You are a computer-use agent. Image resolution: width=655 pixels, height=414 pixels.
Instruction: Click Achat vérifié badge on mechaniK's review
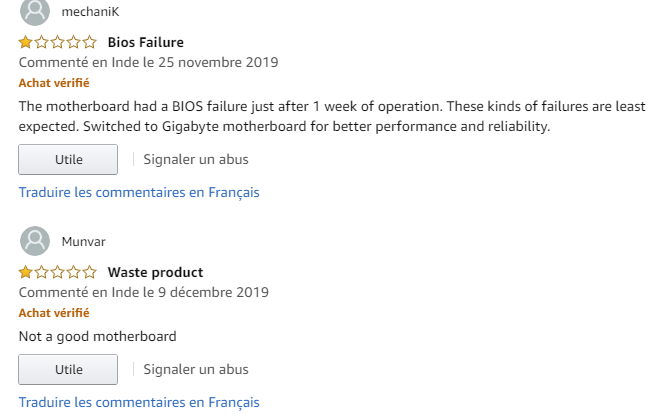coord(53,83)
